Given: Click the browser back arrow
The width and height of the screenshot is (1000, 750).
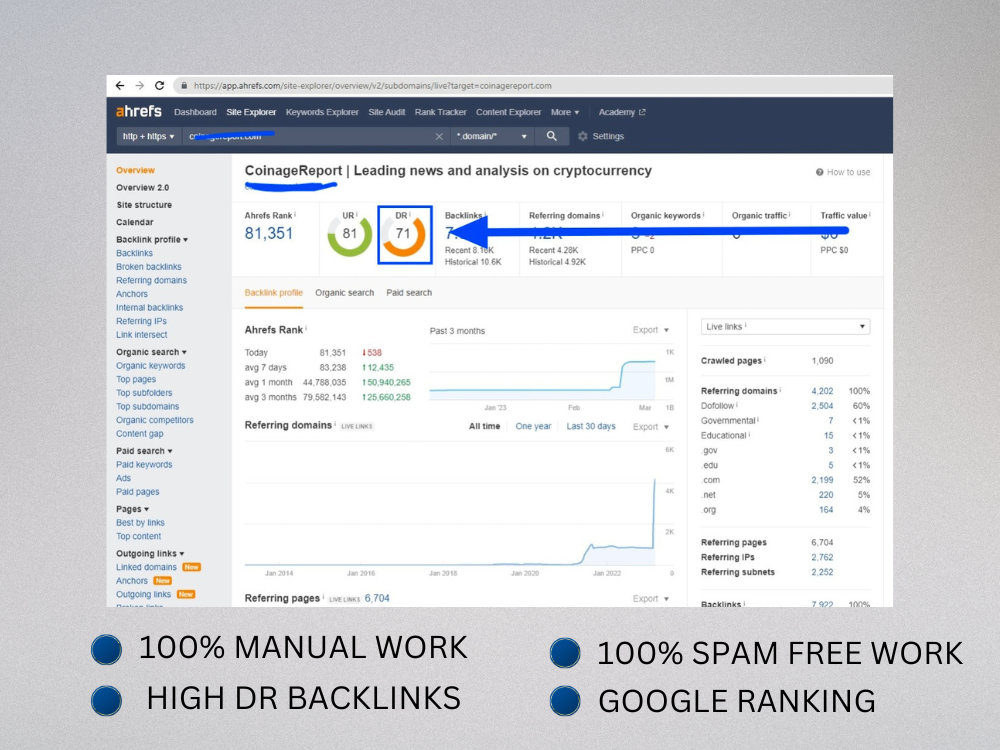Looking at the screenshot, I should click(119, 85).
